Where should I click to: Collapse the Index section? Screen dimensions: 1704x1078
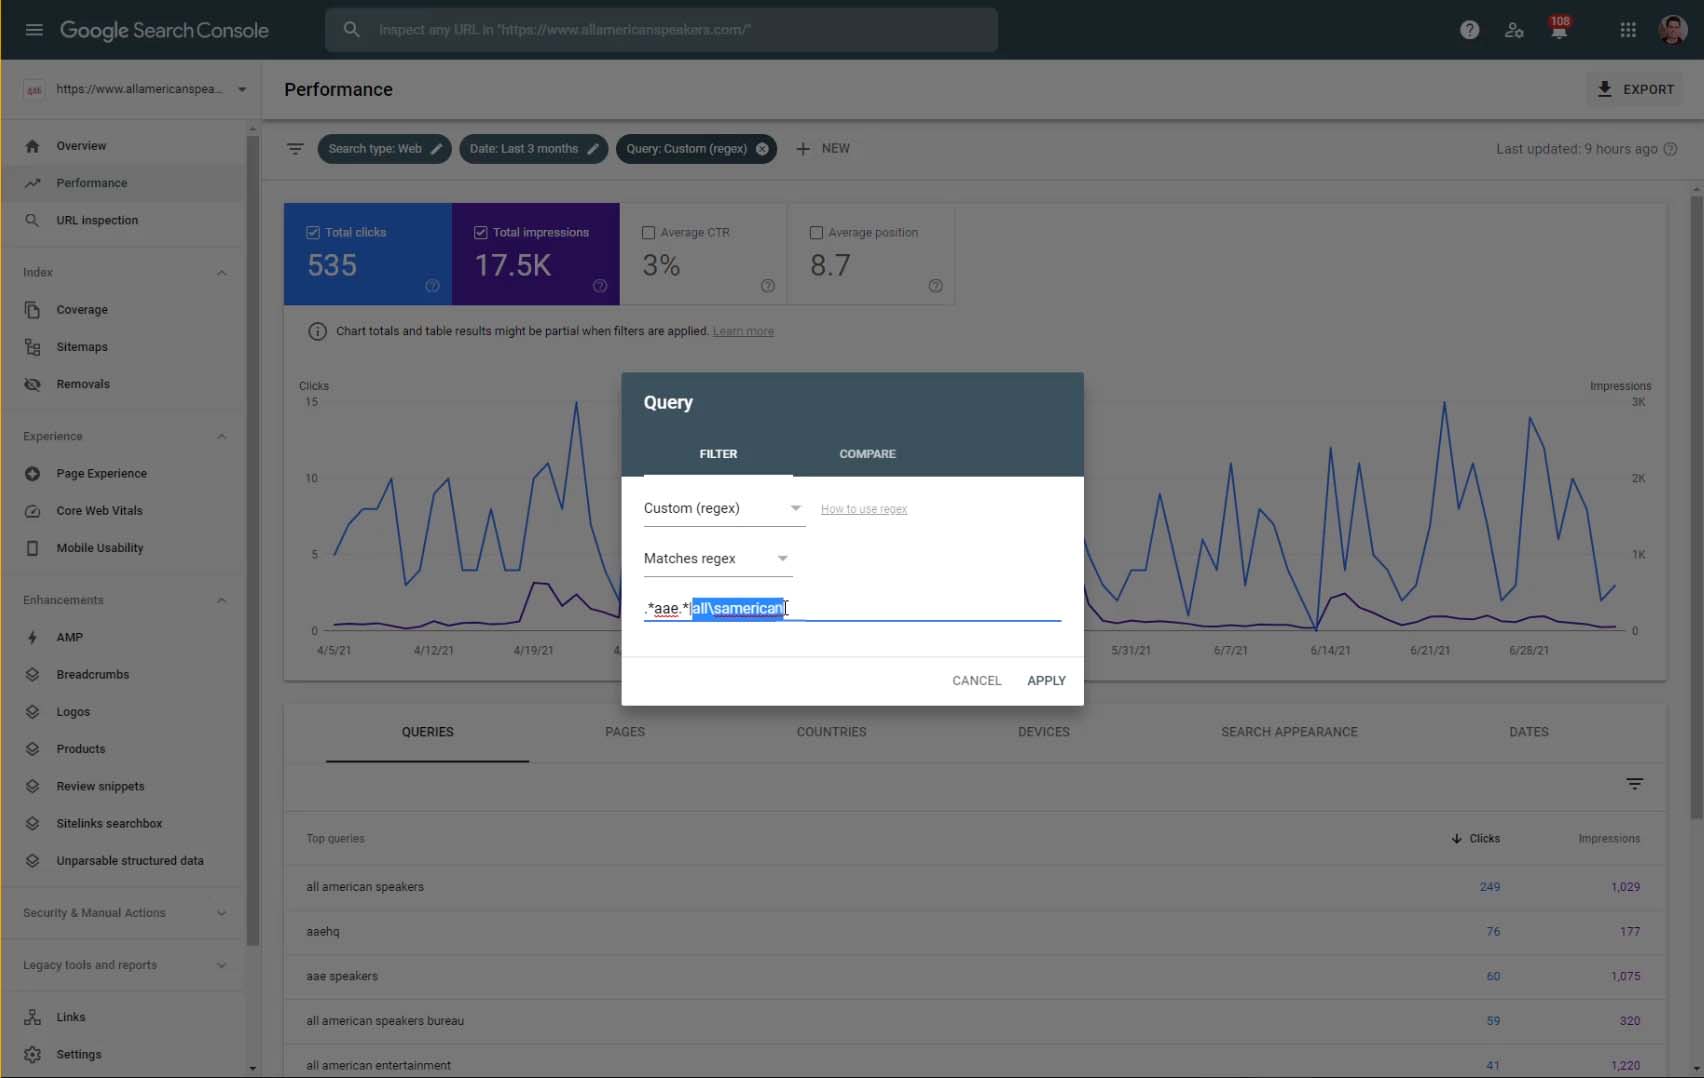click(x=221, y=272)
